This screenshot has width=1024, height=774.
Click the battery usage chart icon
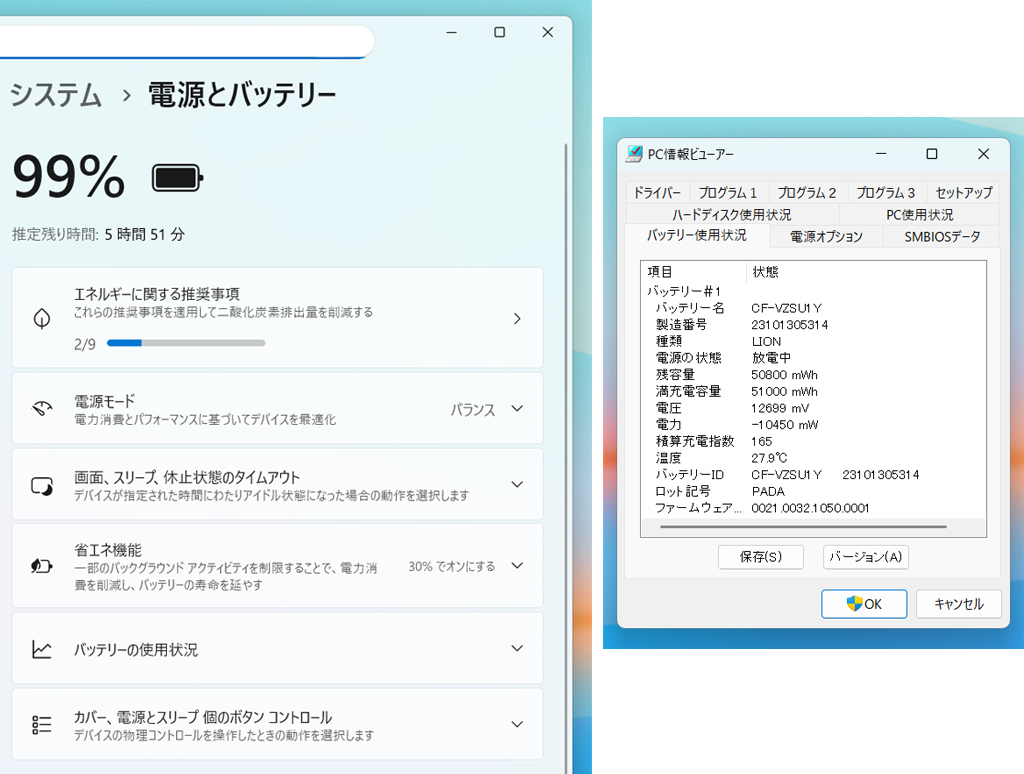(x=42, y=650)
